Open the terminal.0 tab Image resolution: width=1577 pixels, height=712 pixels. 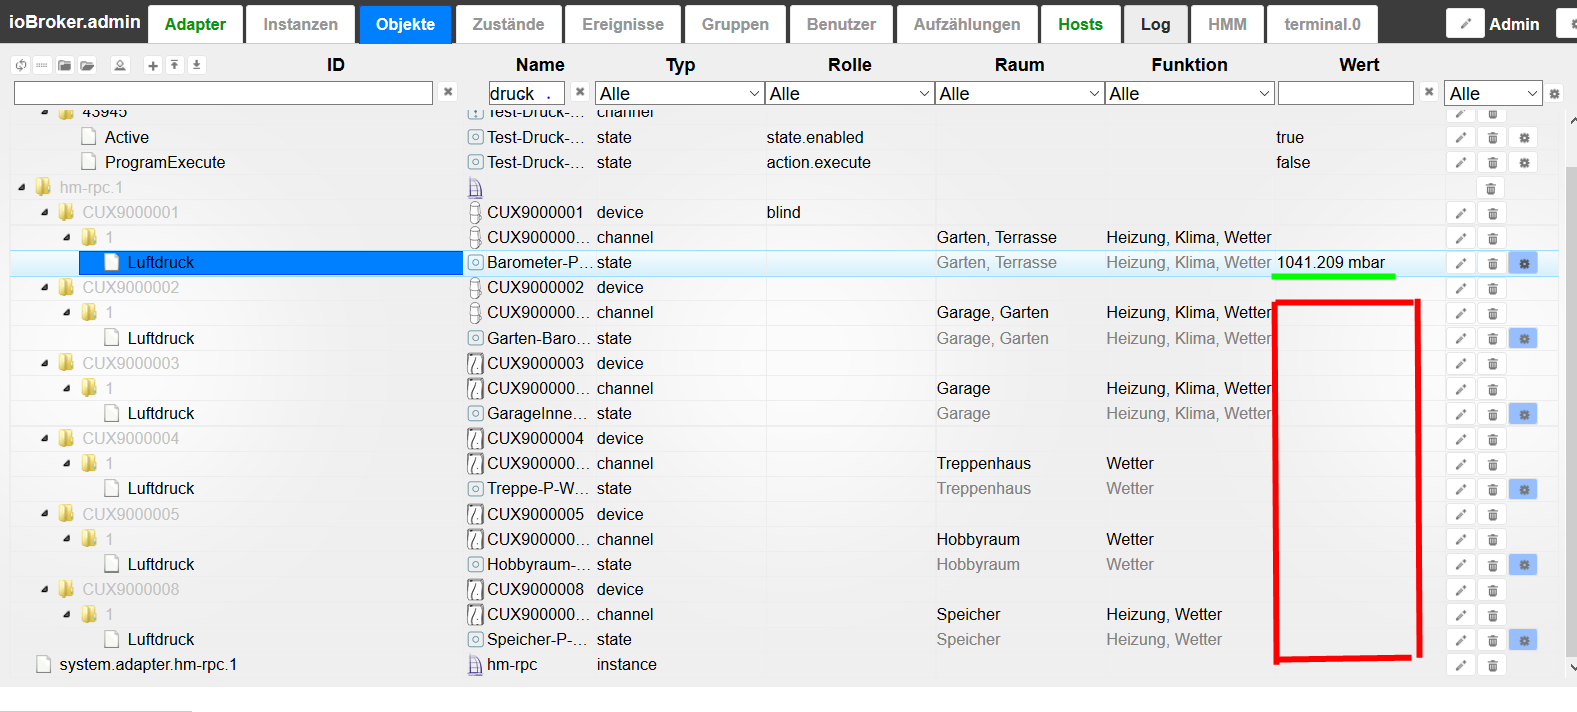[1322, 24]
